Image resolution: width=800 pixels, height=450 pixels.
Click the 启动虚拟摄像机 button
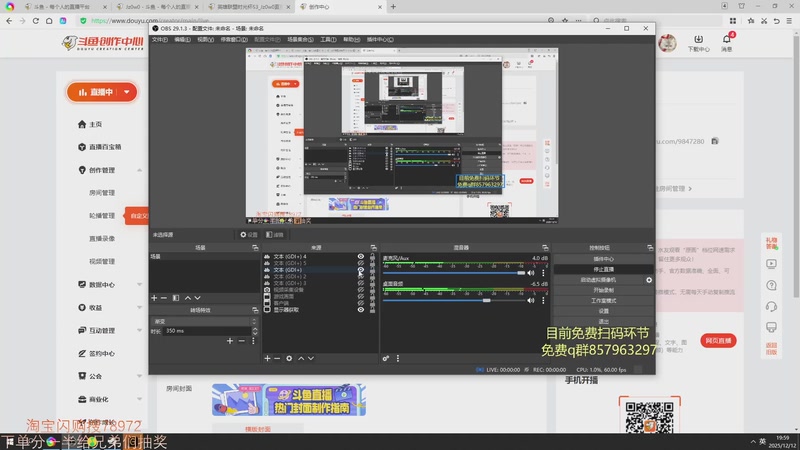598,280
